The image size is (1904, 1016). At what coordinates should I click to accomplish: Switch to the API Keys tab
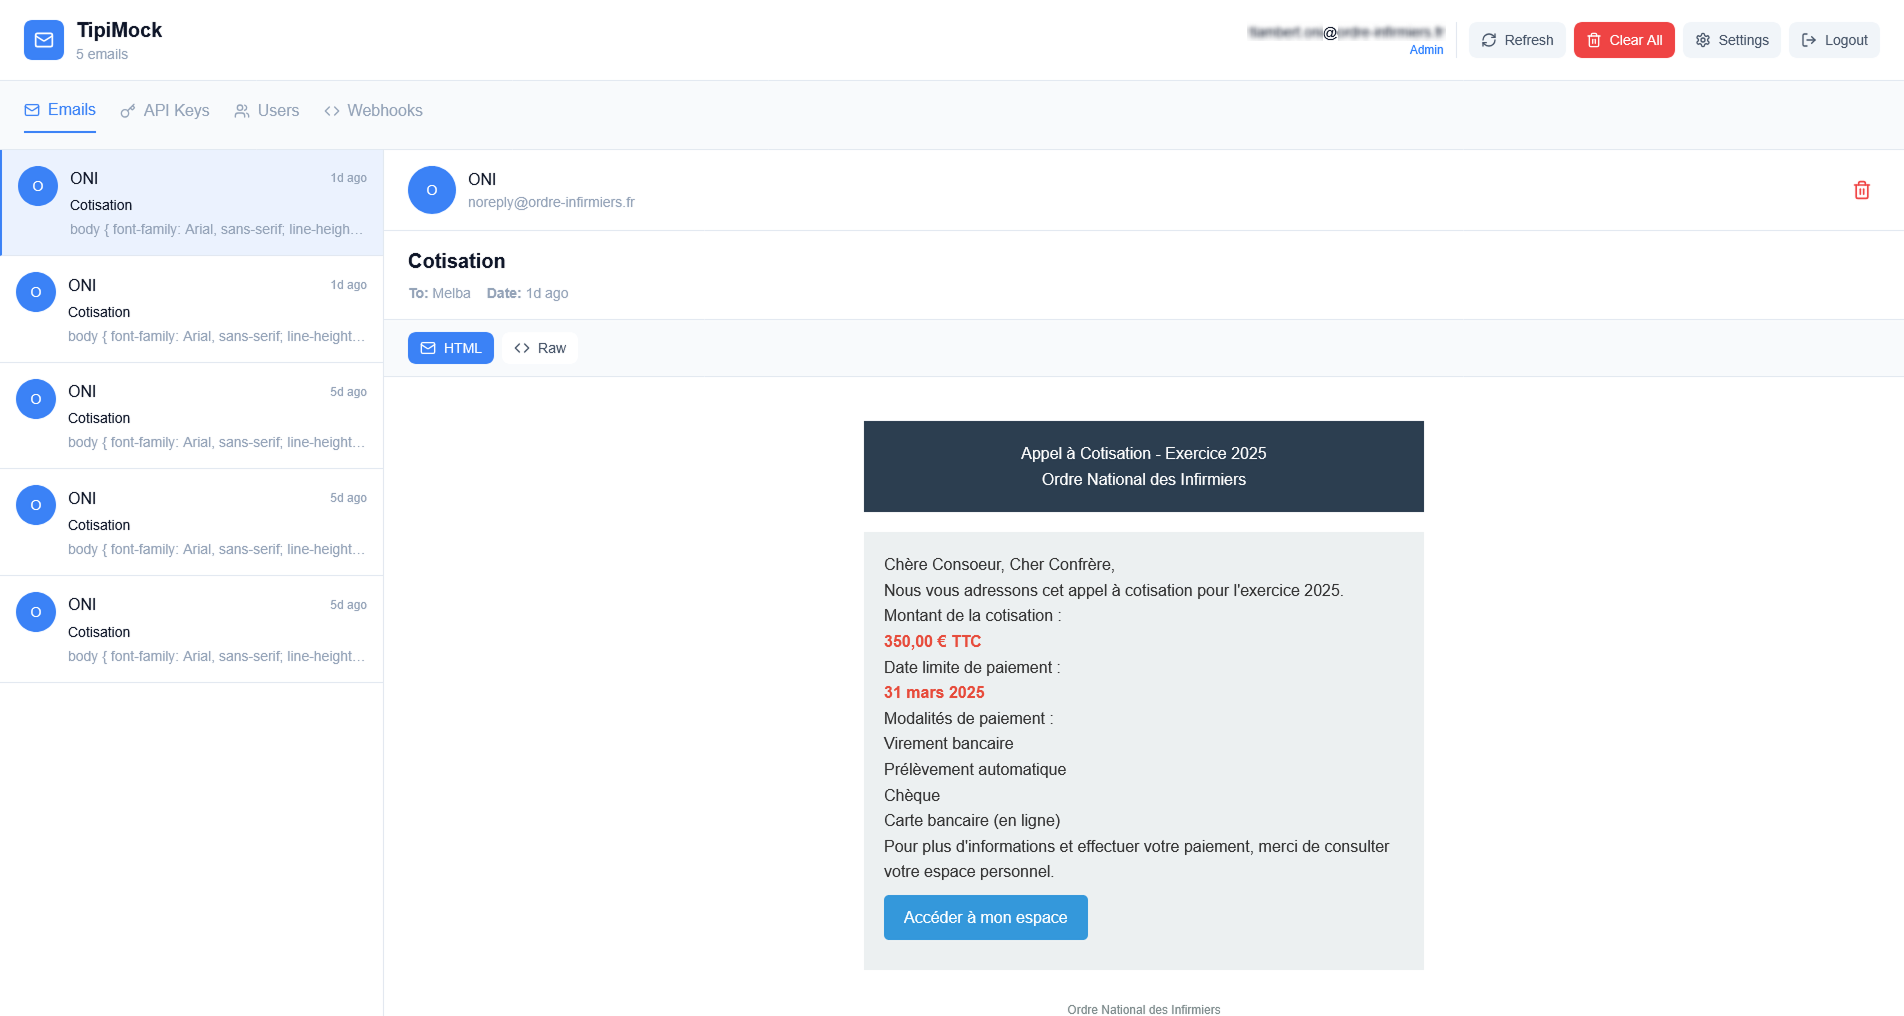point(165,111)
